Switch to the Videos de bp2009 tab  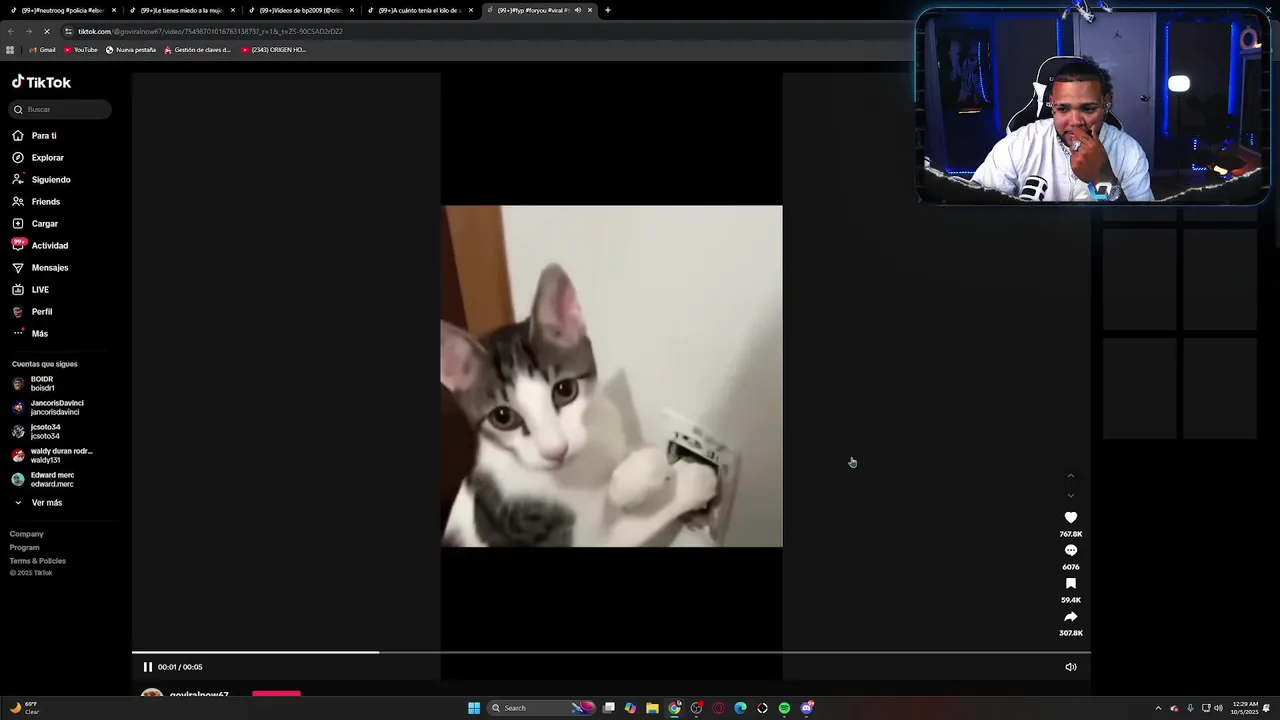pos(300,10)
